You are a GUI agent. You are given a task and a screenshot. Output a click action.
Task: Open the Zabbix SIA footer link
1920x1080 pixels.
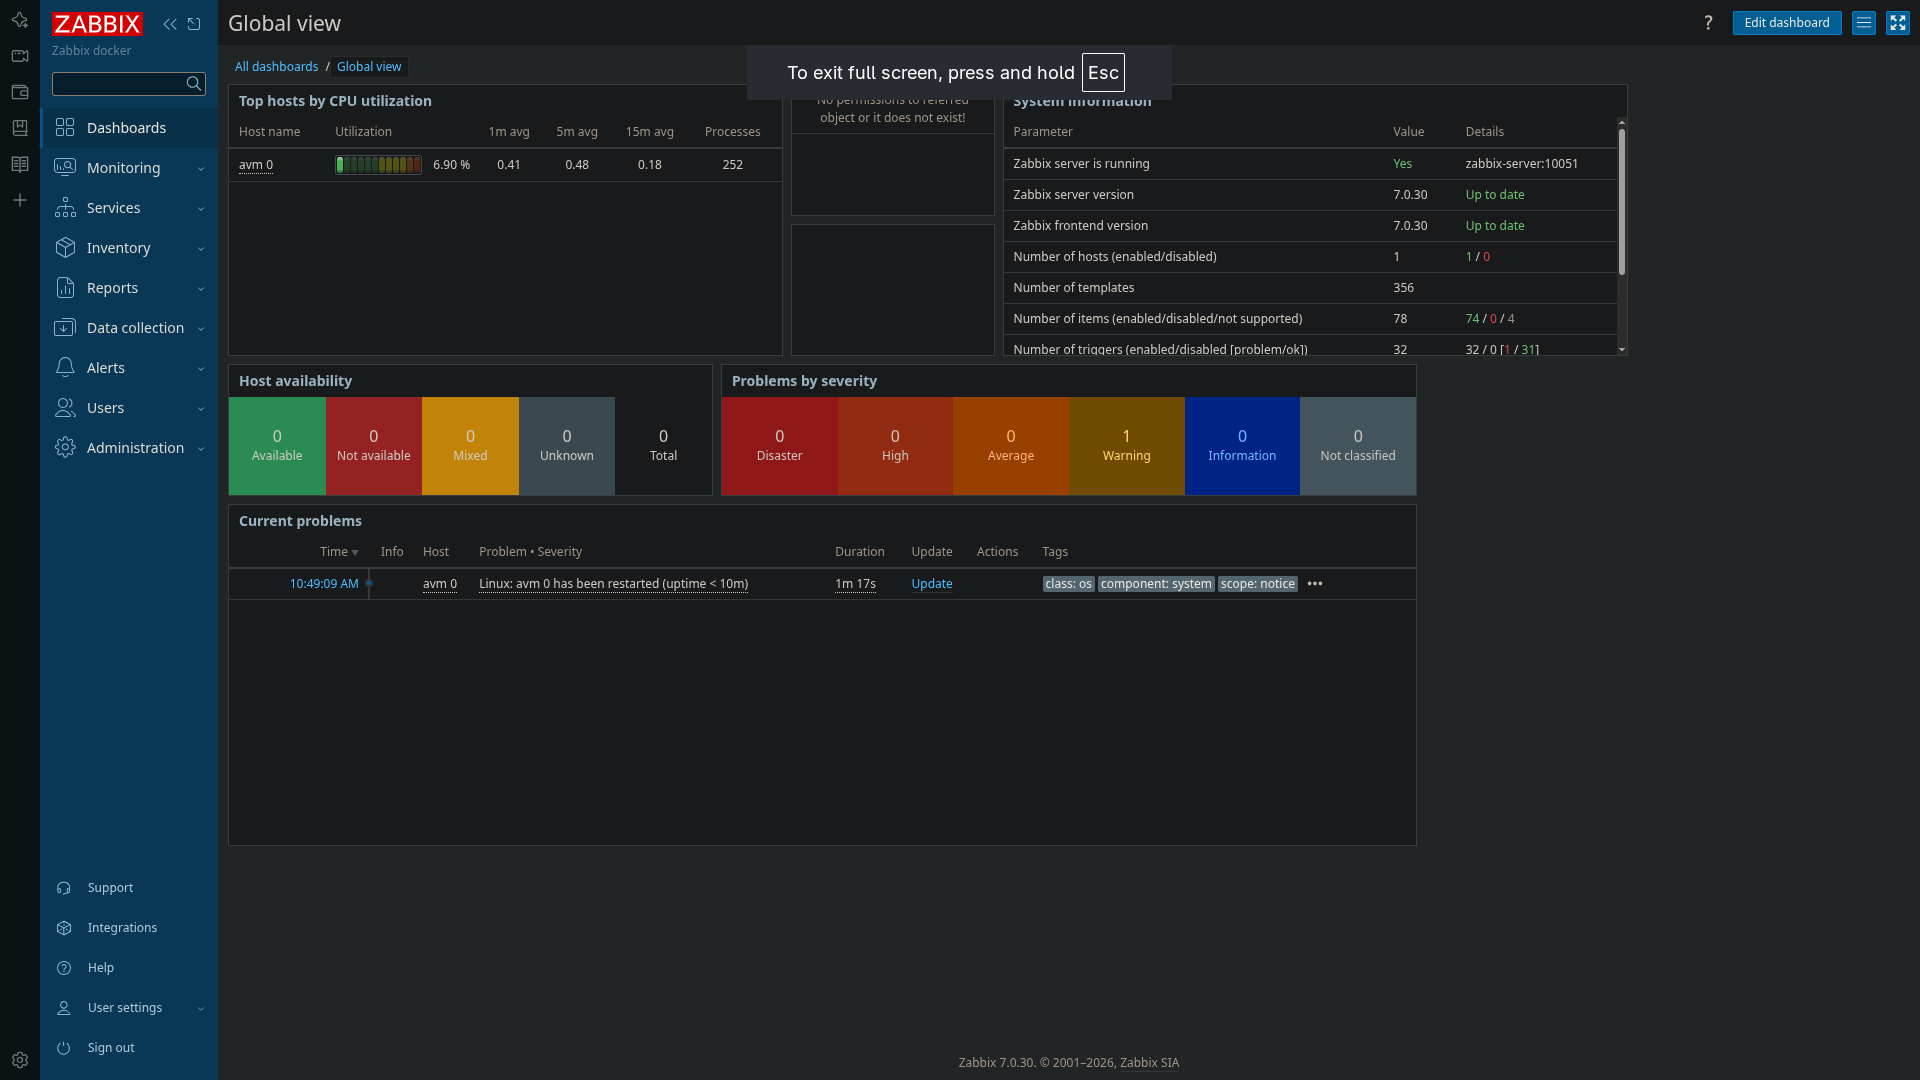1149,1063
